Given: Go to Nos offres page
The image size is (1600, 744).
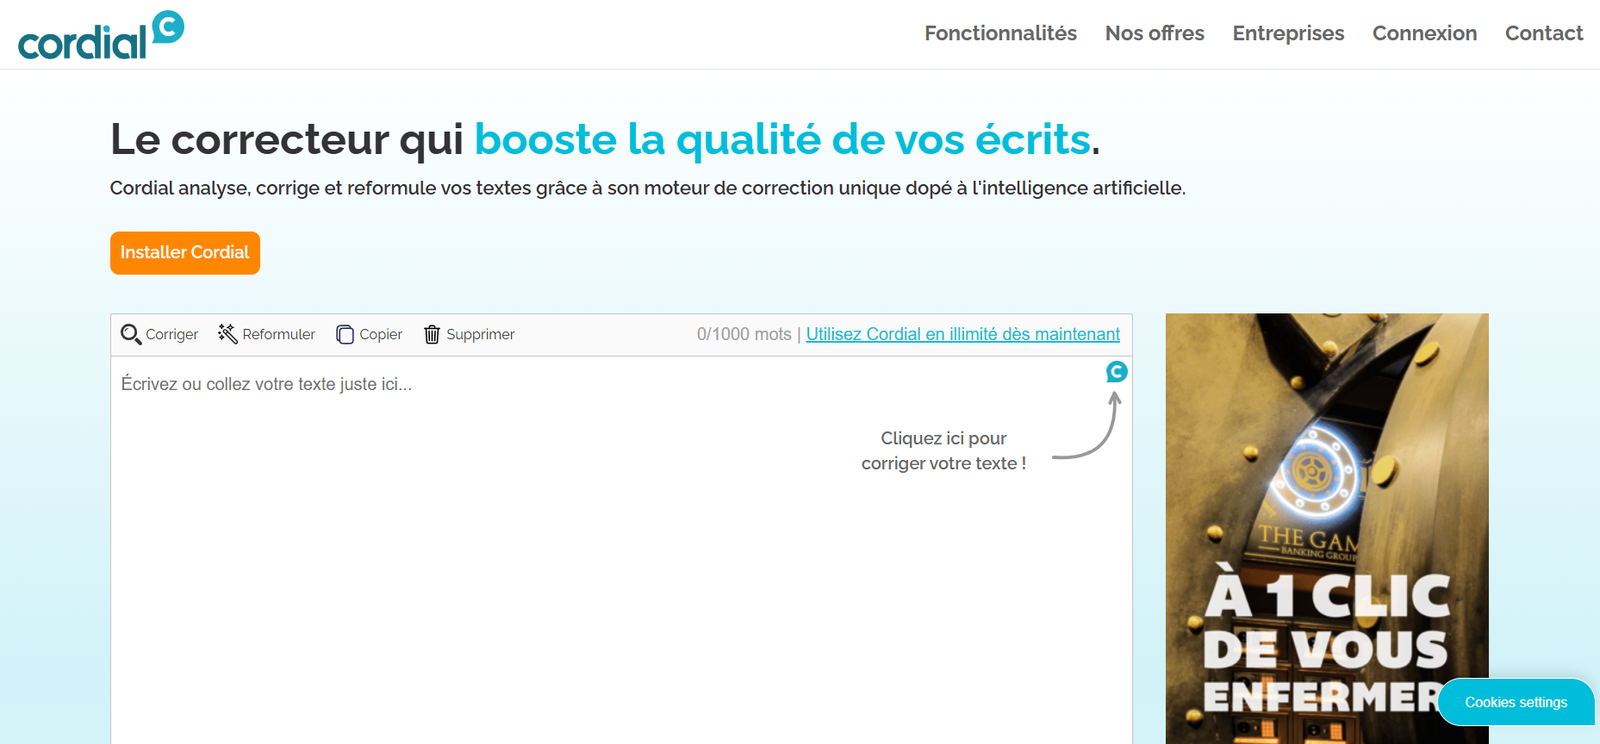Looking at the screenshot, I should click(x=1154, y=33).
